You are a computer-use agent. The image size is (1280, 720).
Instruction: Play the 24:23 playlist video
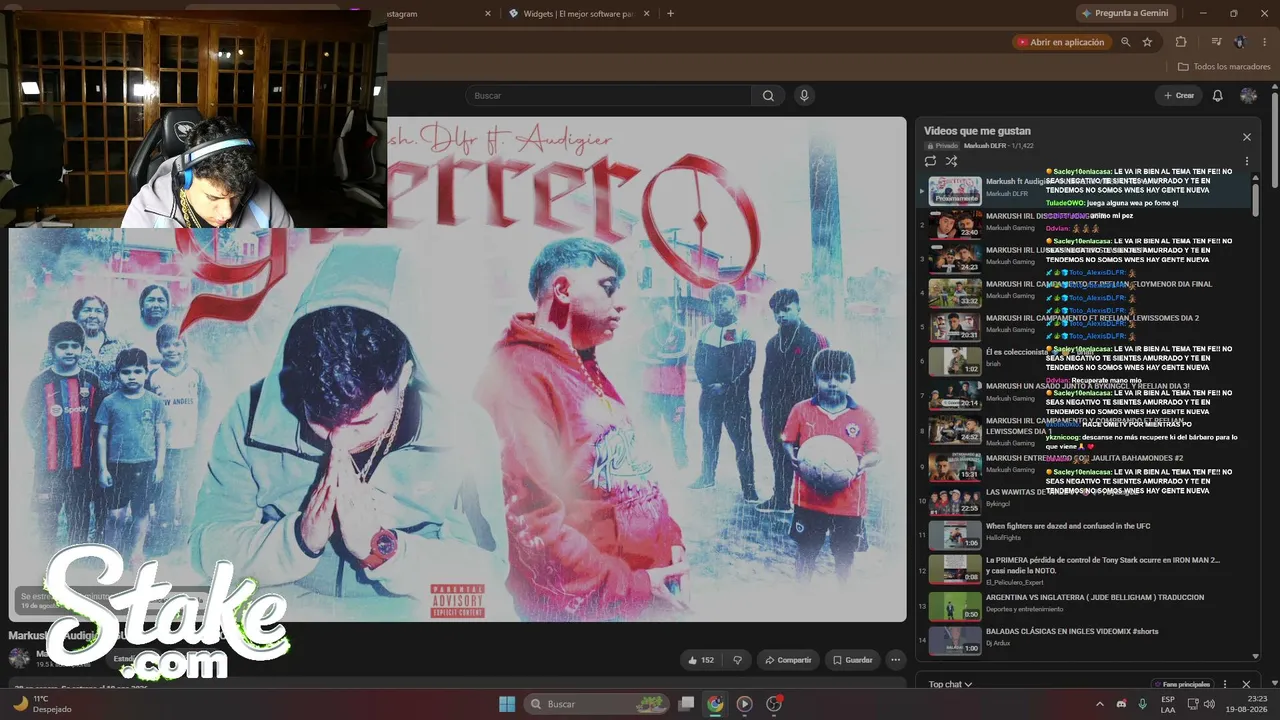[955, 258]
